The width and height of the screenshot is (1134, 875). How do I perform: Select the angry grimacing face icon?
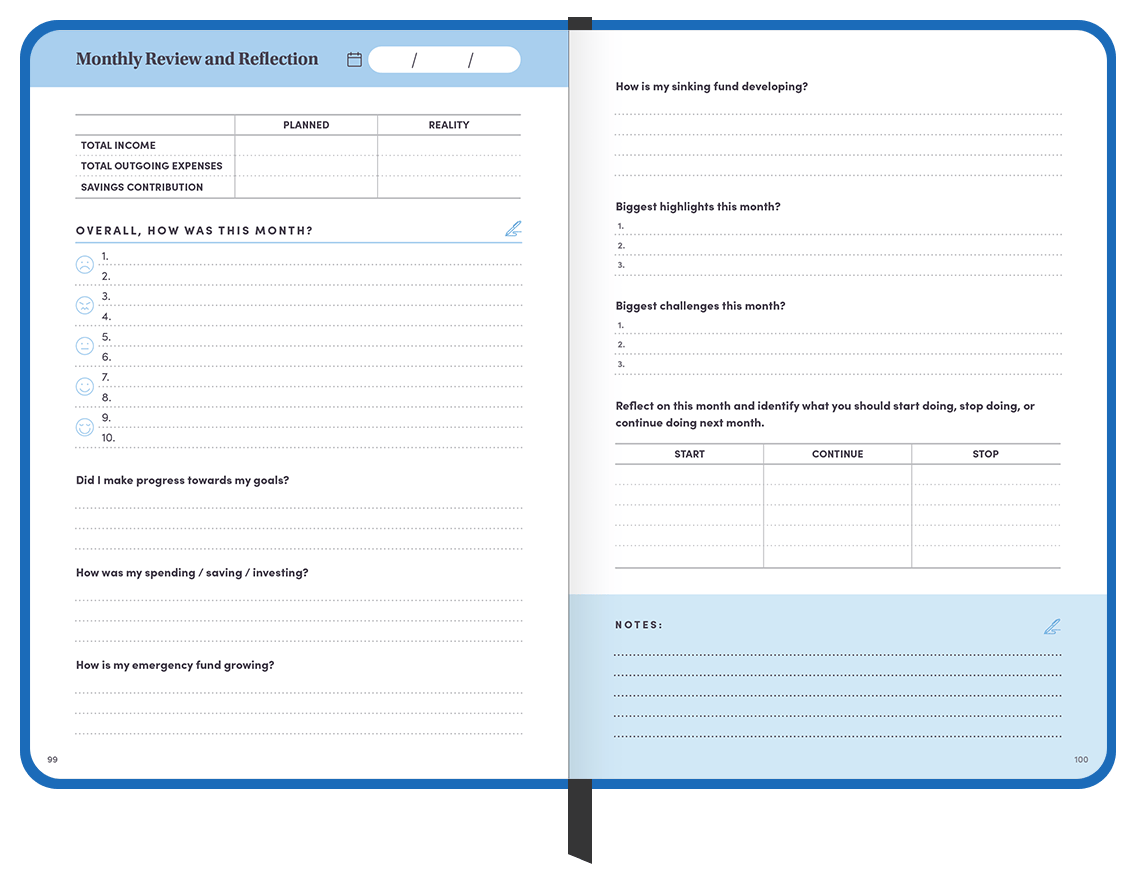85,305
